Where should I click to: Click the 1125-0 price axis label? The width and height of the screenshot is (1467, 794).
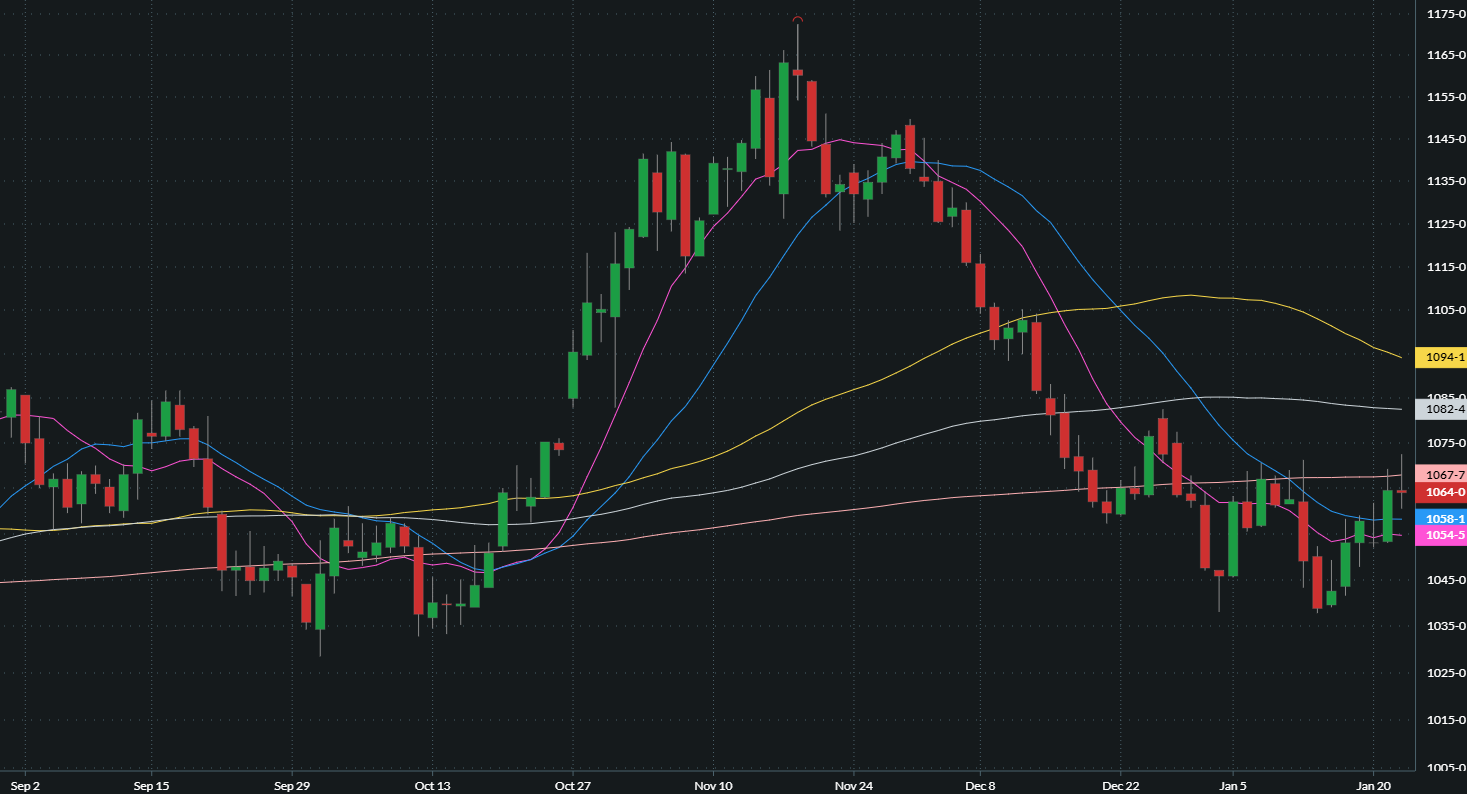click(1447, 224)
